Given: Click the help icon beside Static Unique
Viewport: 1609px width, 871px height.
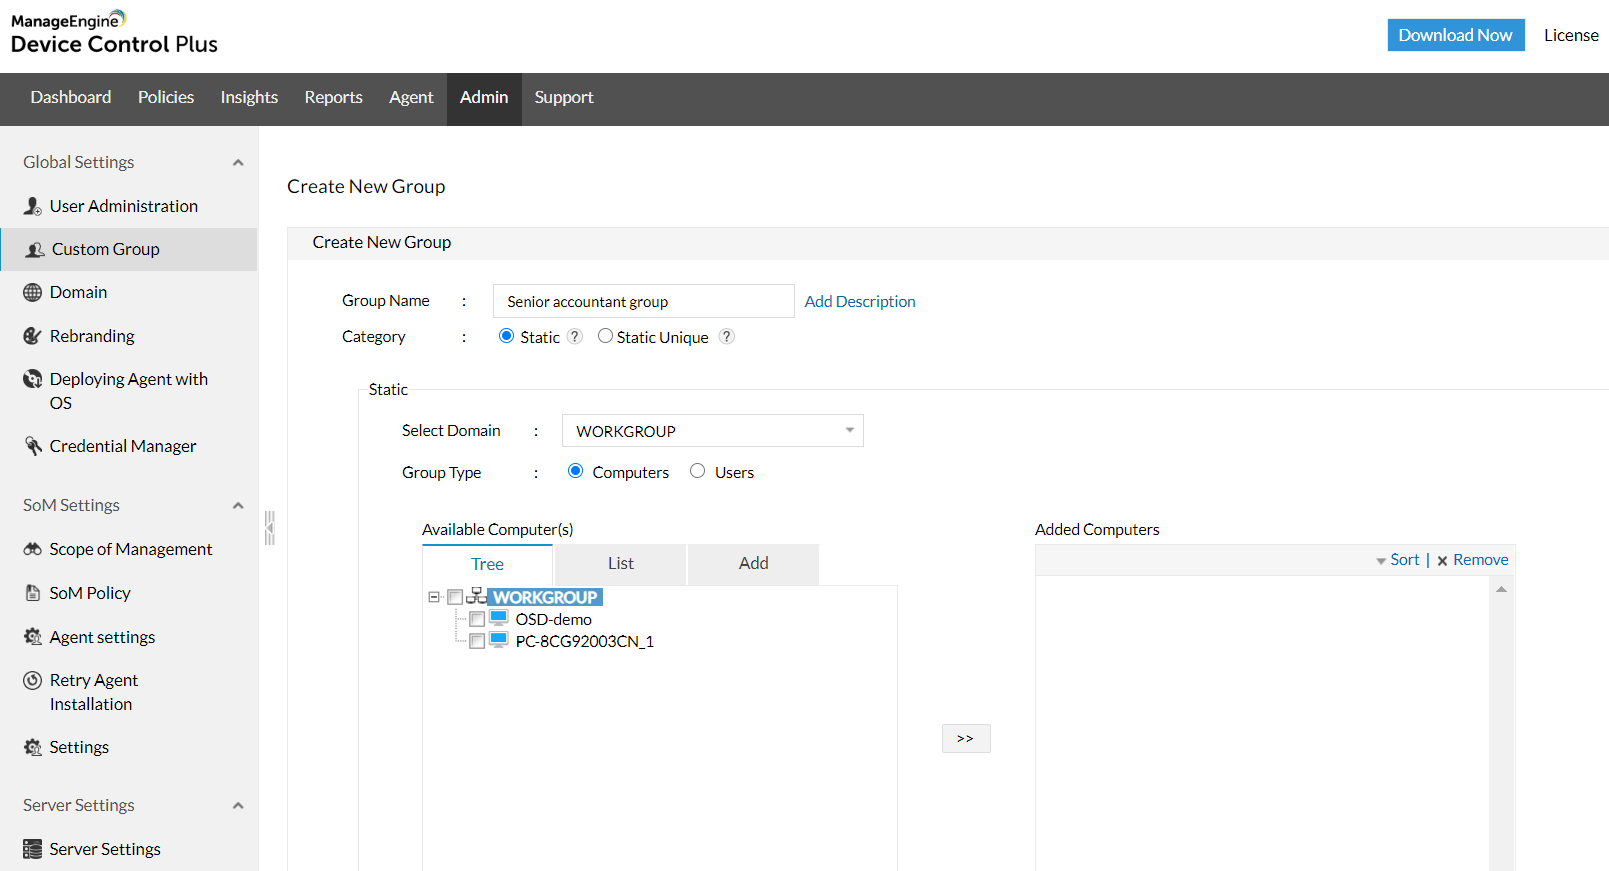Looking at the screenshot, I should point(727,337).
